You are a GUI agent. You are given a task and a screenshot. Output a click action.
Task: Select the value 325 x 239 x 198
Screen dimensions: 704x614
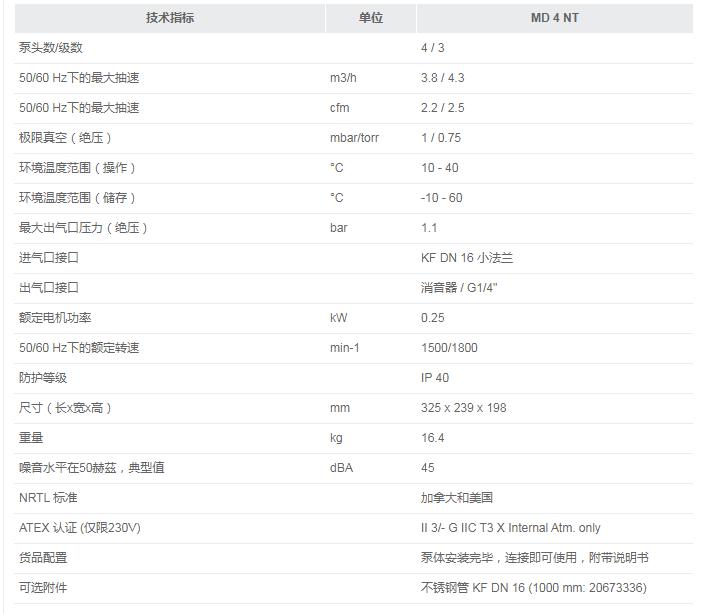pos(464,408)
